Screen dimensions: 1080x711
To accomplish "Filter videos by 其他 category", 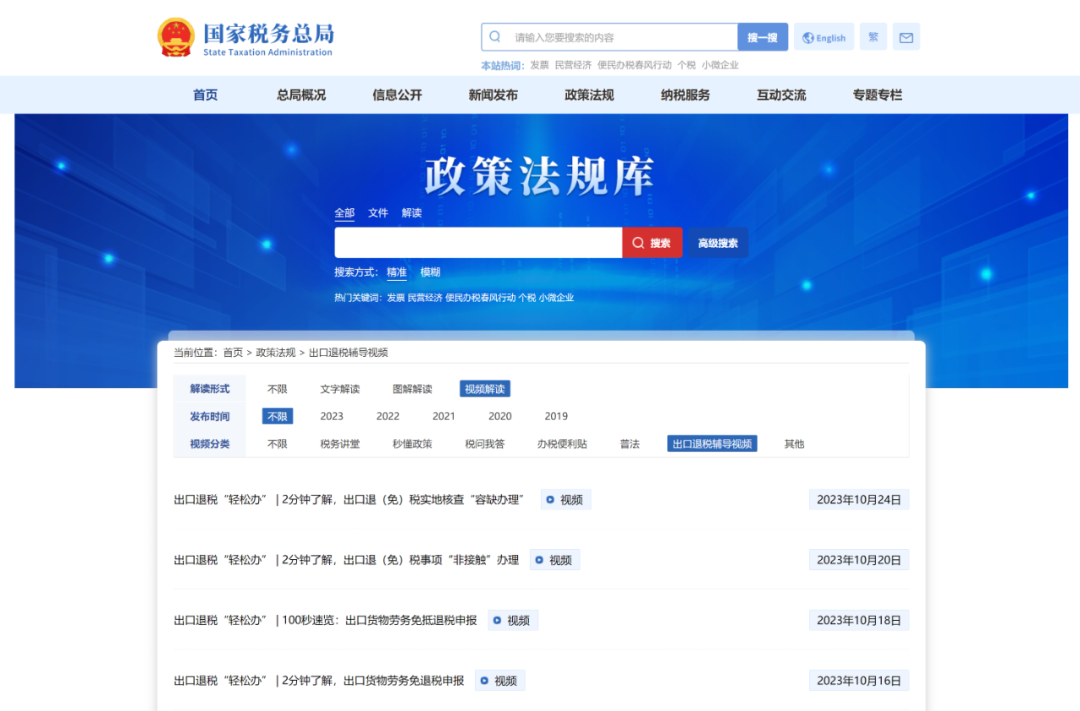I will (x=794, y=444).
